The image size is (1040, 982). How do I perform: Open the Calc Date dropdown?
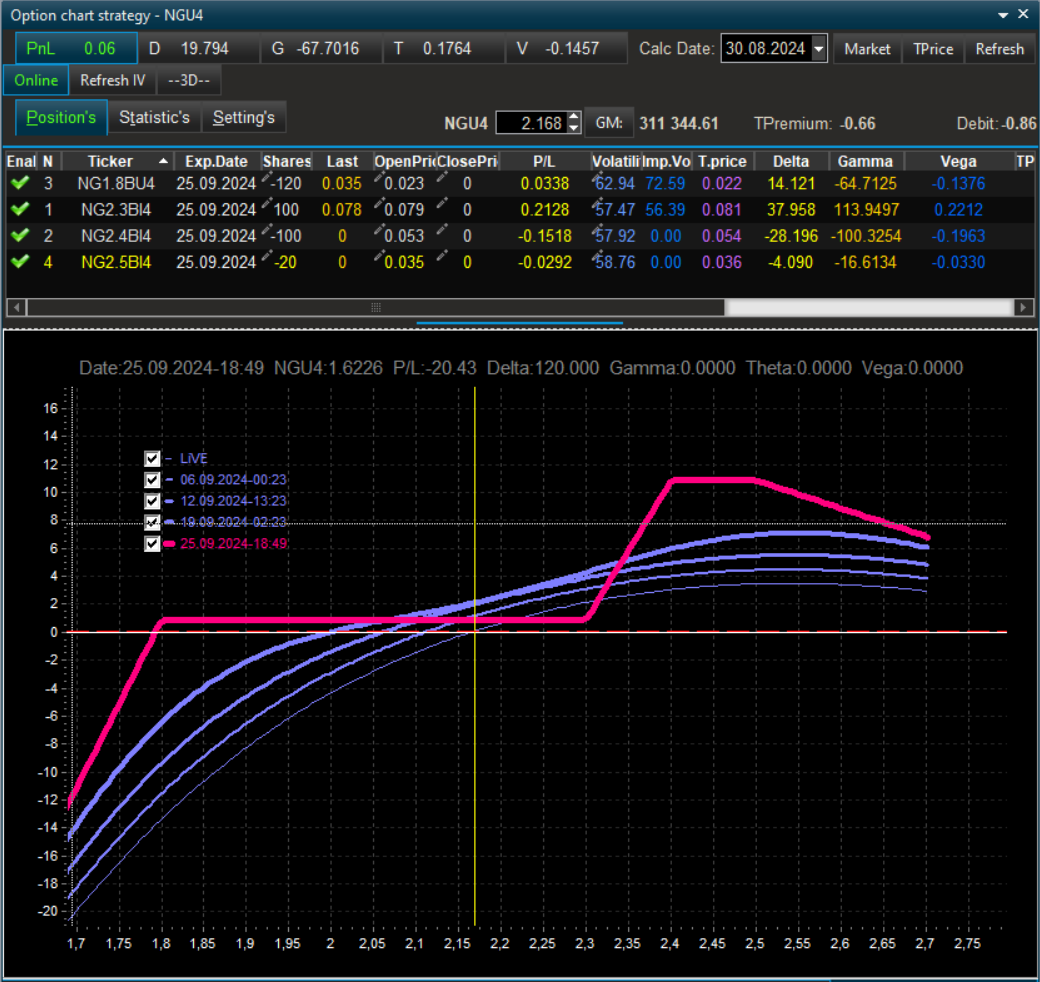(x=819, y=49)
